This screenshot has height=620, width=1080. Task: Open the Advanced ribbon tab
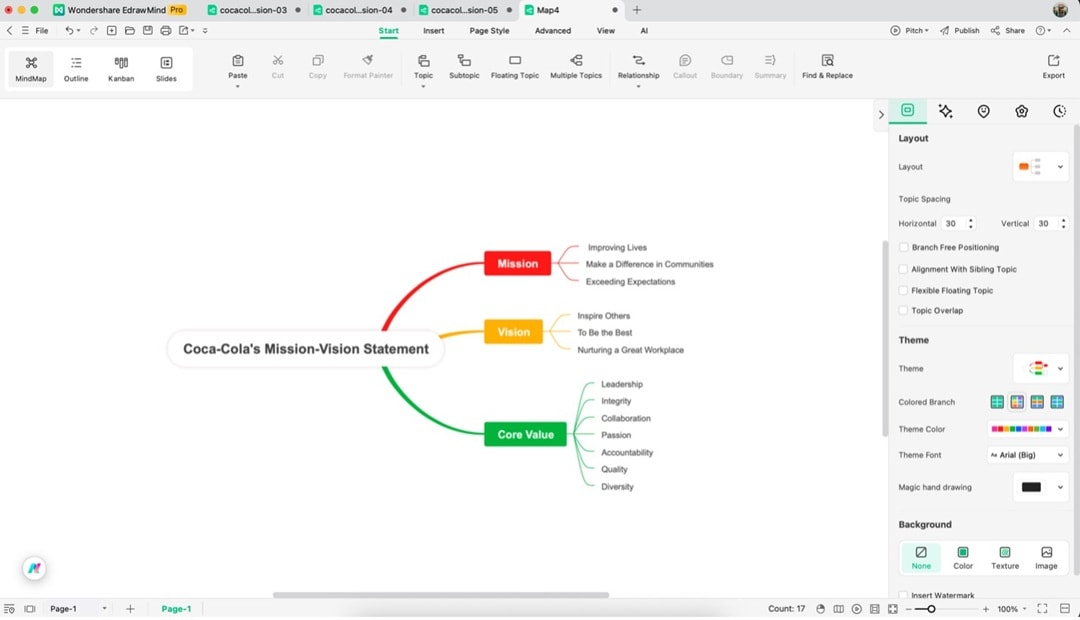552,30
